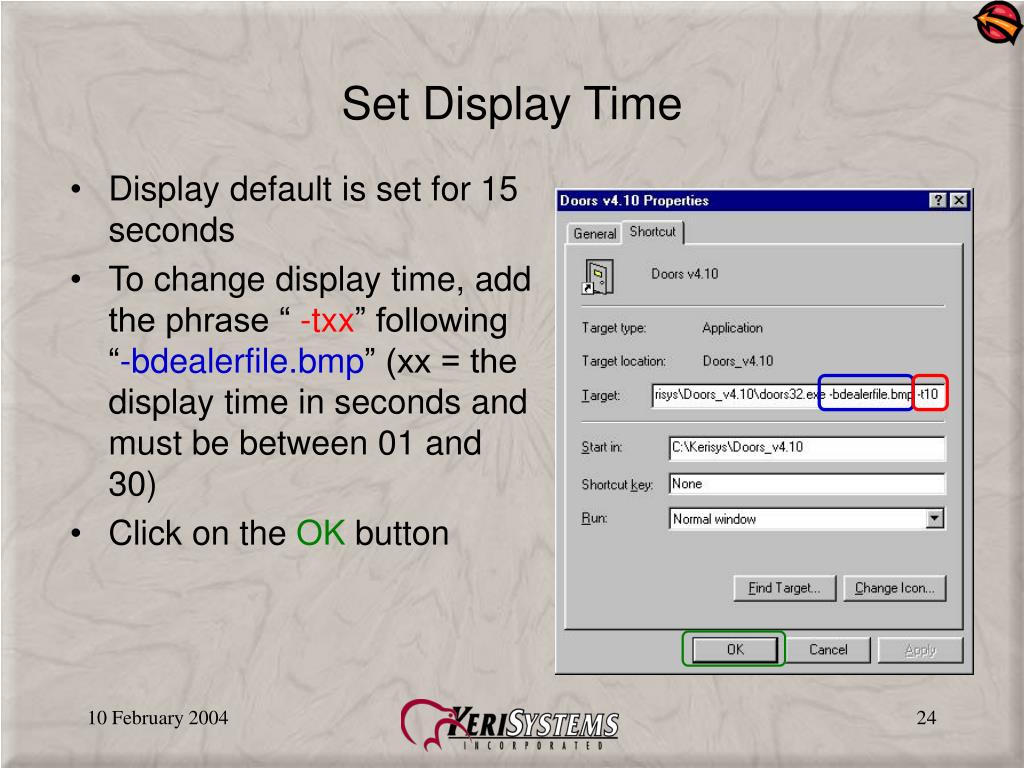Click the greyed-out Apply button
Screen dimensions: 1024x768
[x=920, y=649]
